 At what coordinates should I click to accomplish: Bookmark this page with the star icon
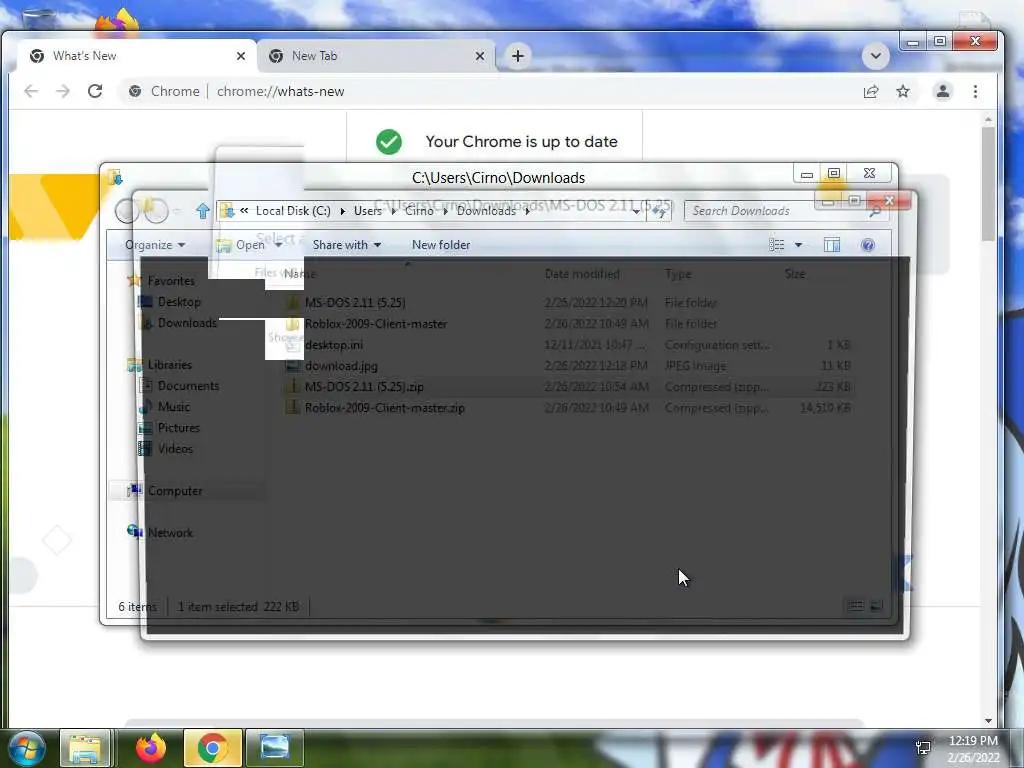pos(903,91)
